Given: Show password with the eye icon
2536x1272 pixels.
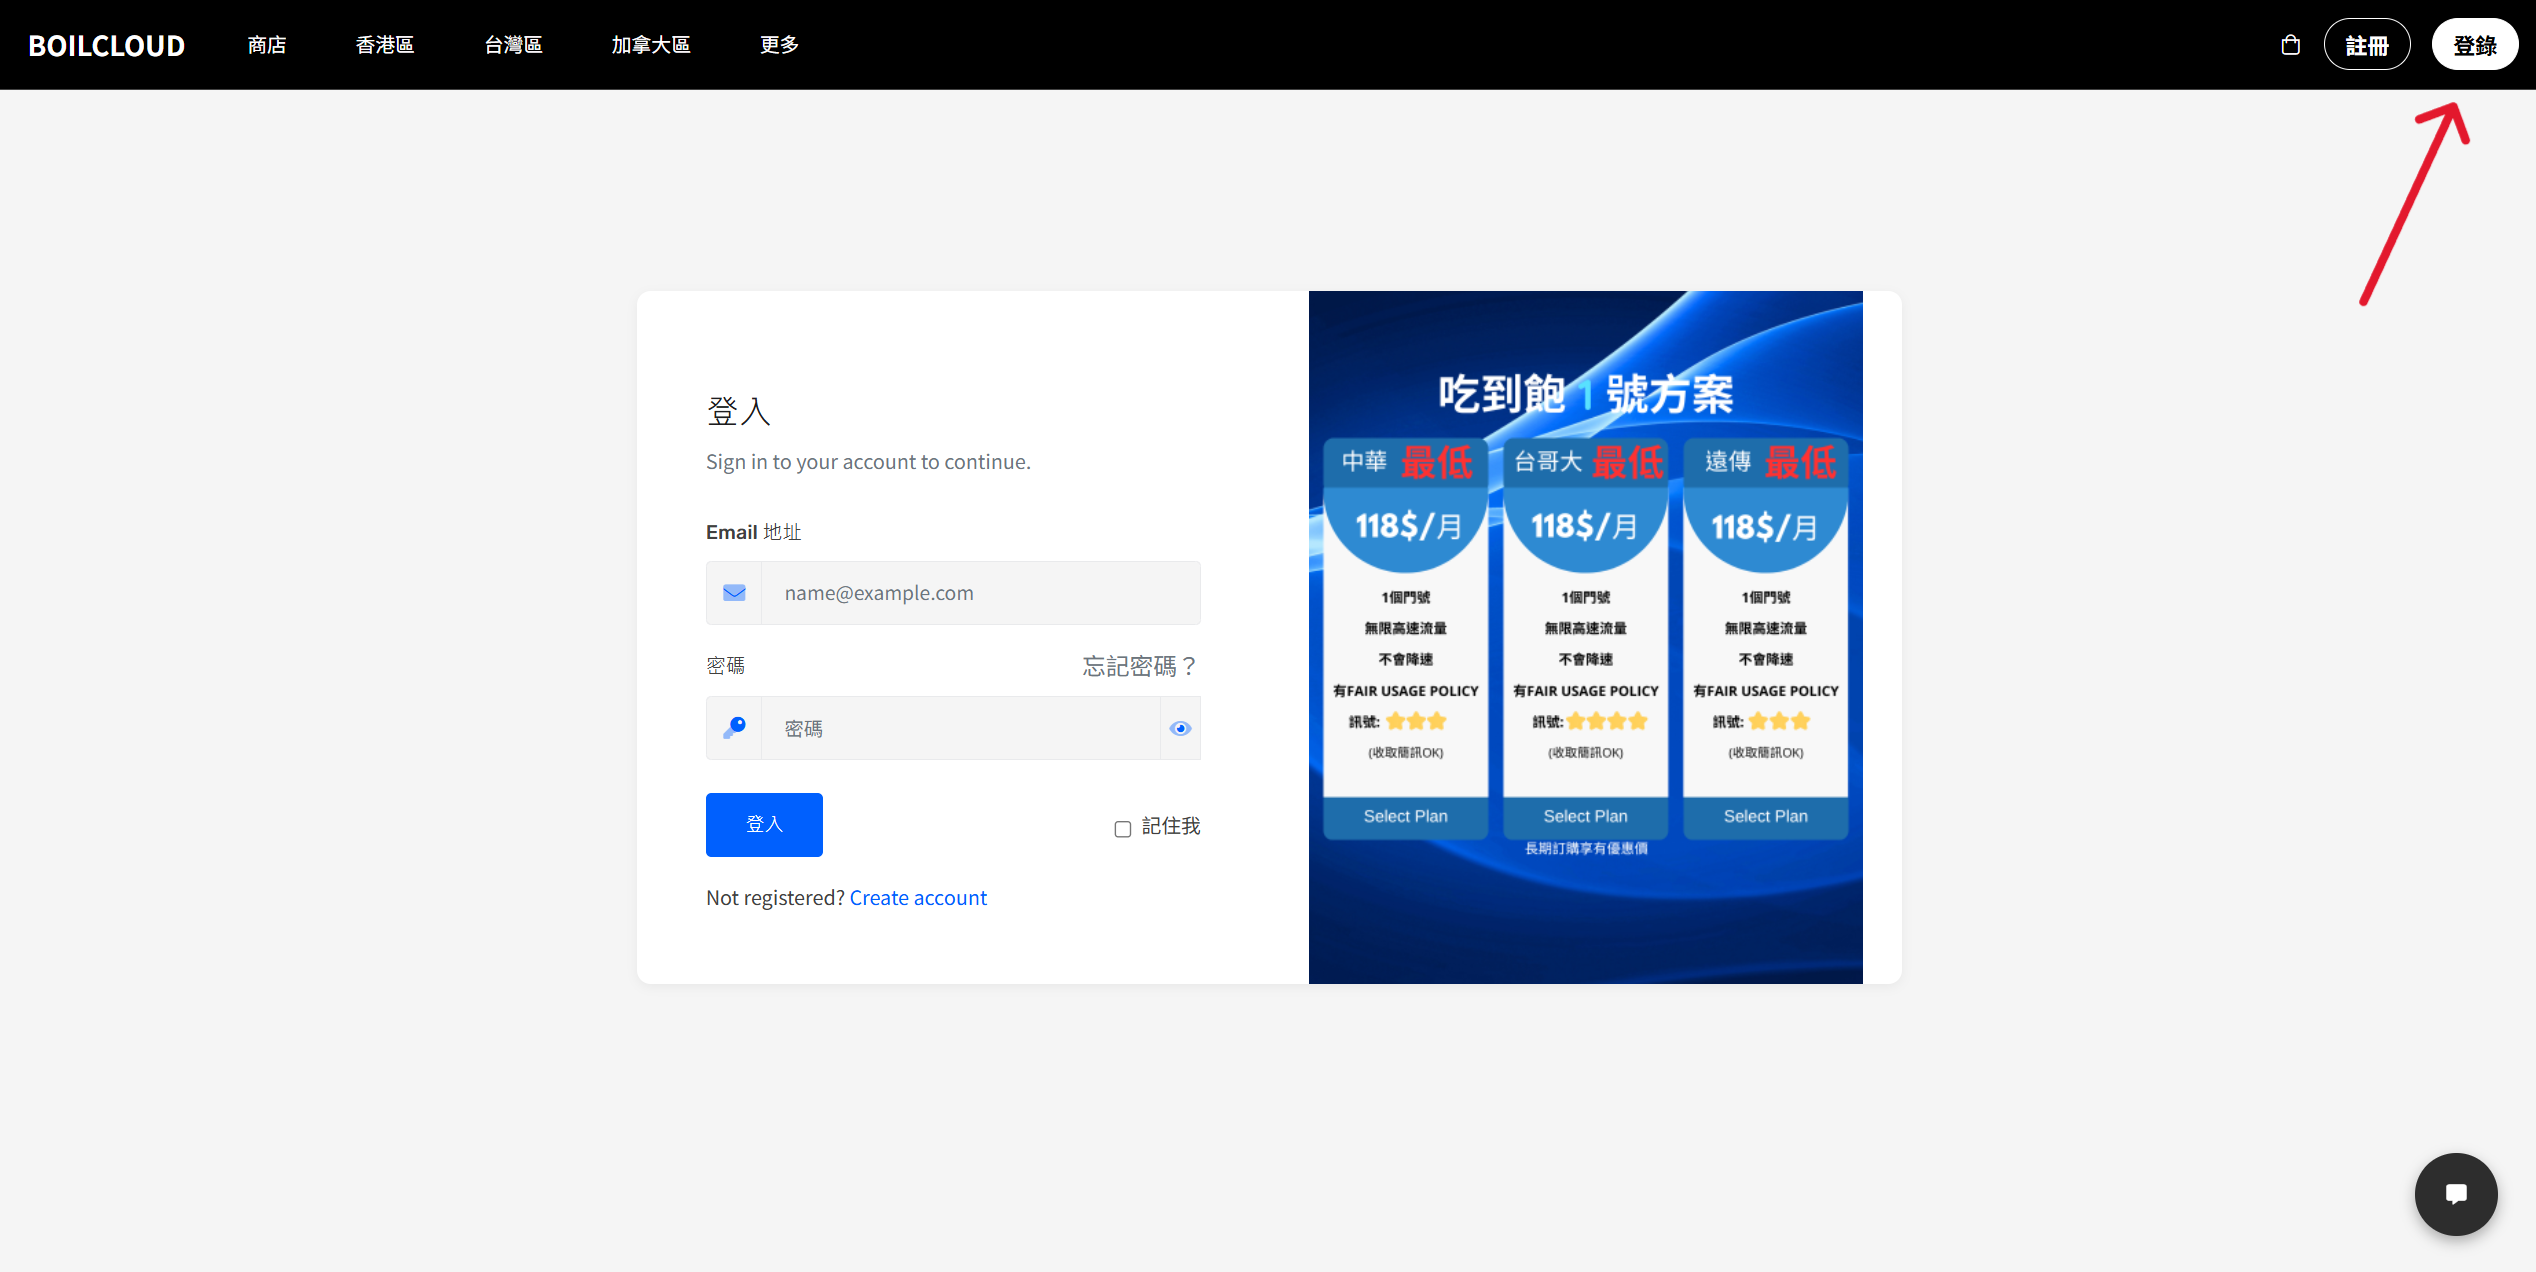Looking at the screenshot, I should pyautogui.click(x=1180, y=728).
